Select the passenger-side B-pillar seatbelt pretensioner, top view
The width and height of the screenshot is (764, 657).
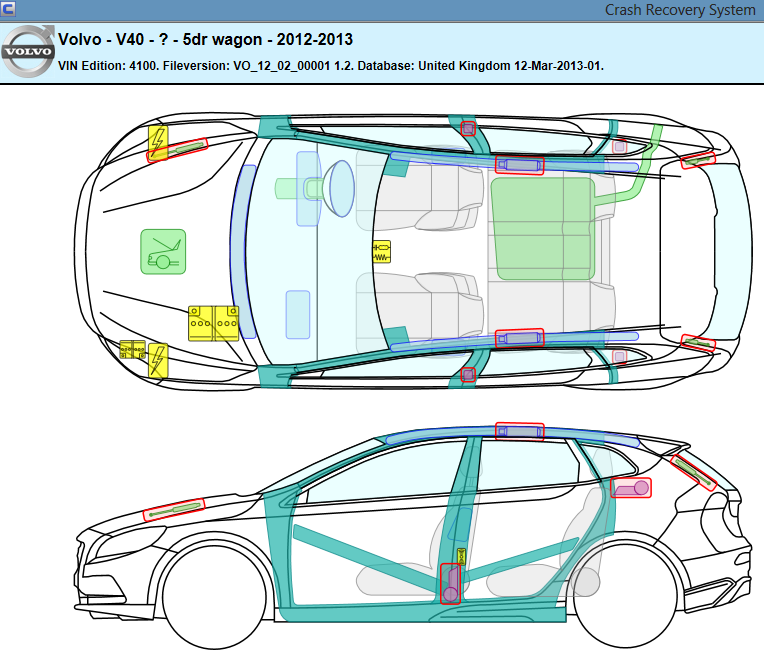(468, 375)
